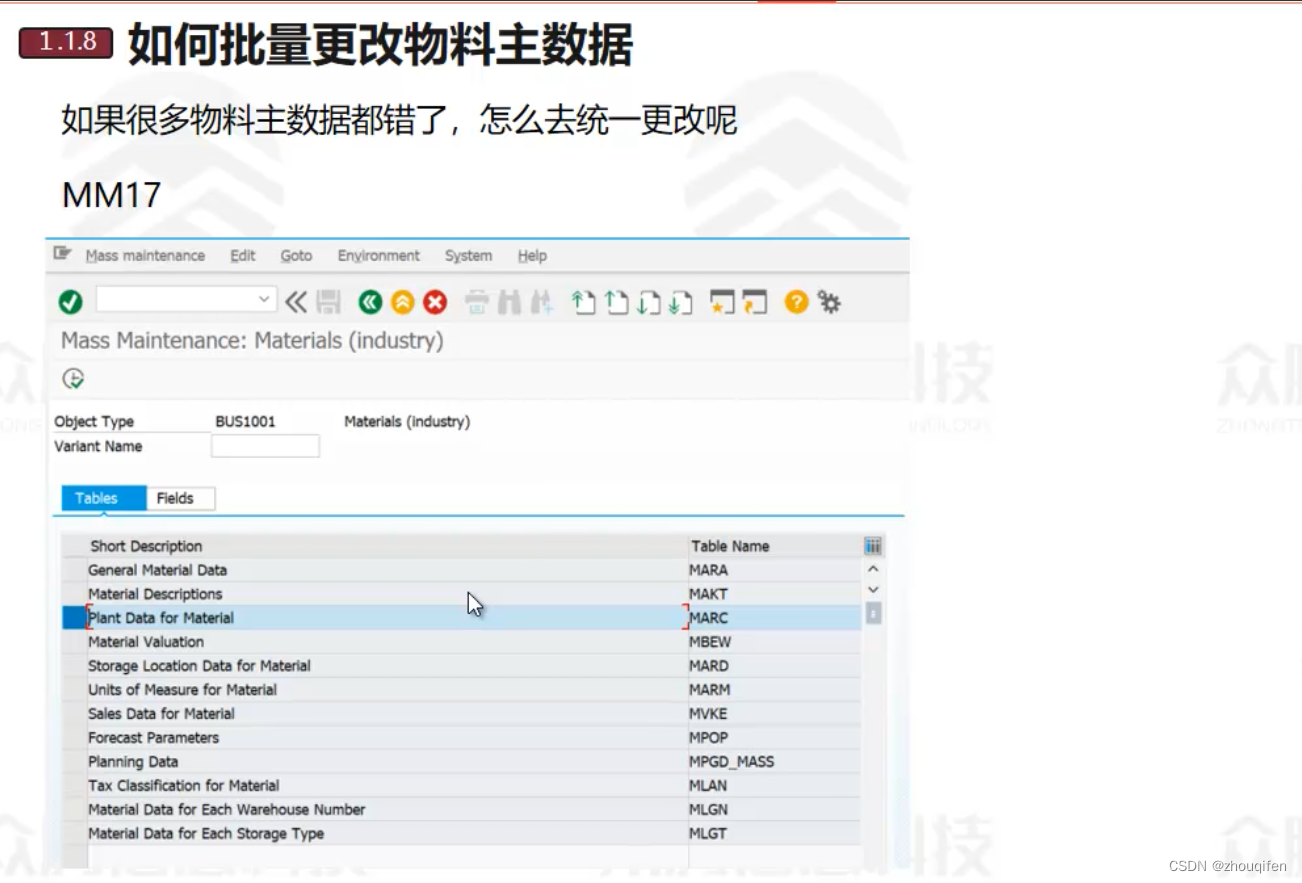Click the red Cancel icon
This screenshot has width=1302, height=883.
(x=434, y=301)
